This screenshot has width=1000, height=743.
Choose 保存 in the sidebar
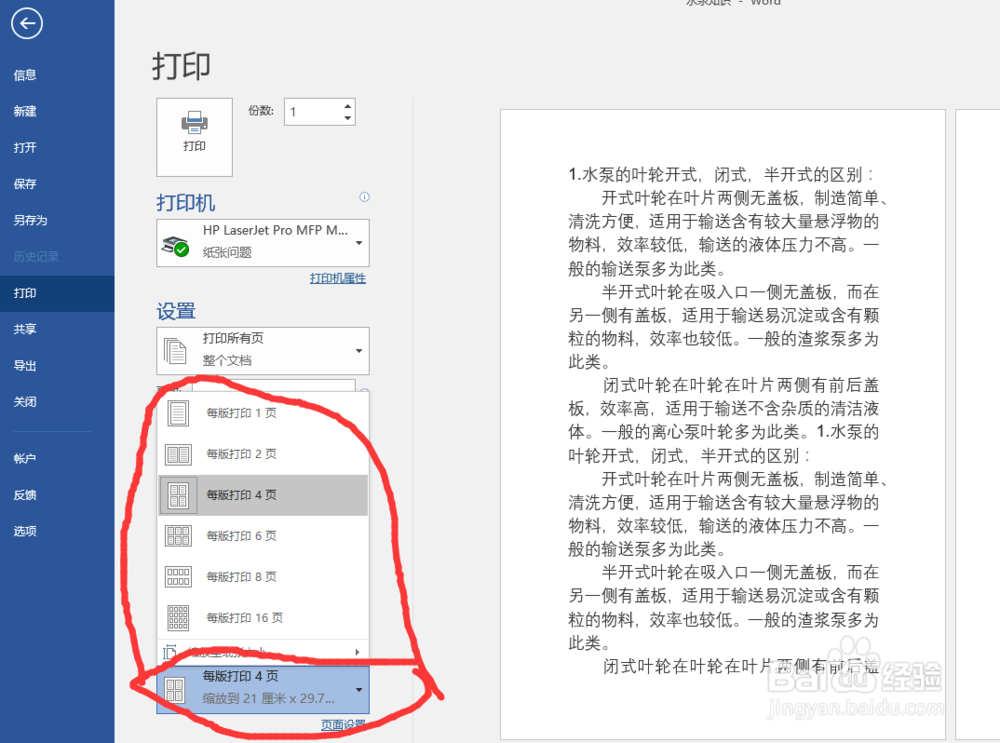(x=25, y=184)
